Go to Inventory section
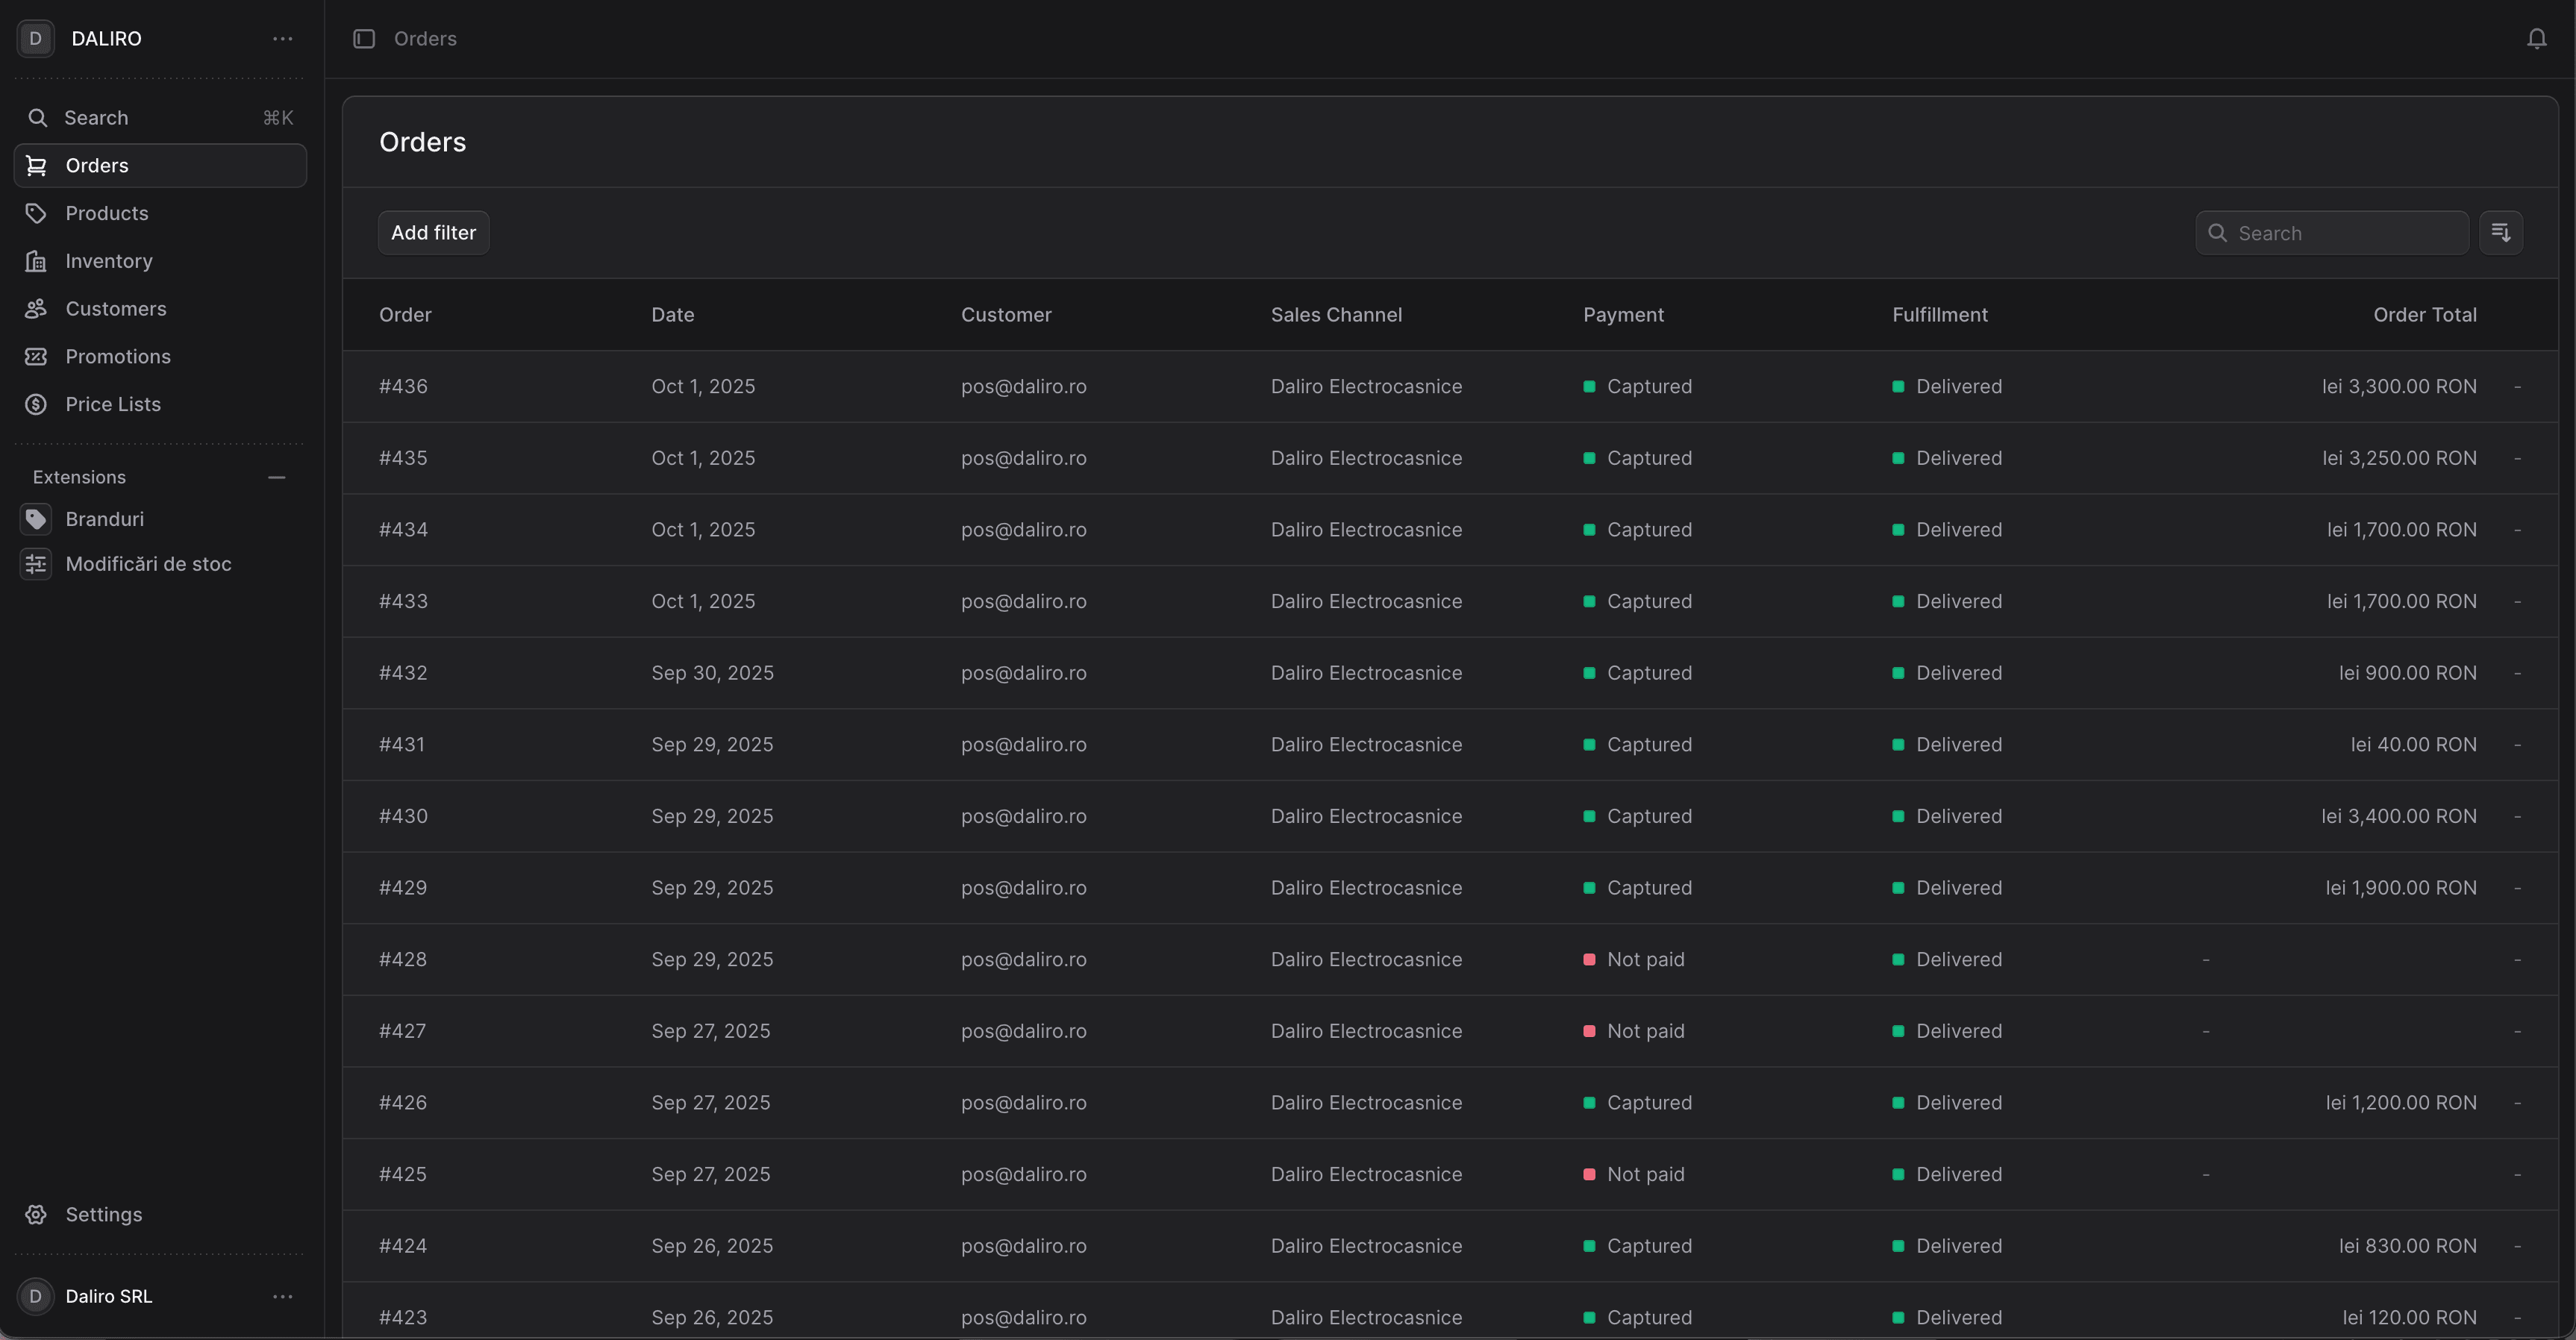This screenshot has width=2576, height=1340. click(108, 261)
